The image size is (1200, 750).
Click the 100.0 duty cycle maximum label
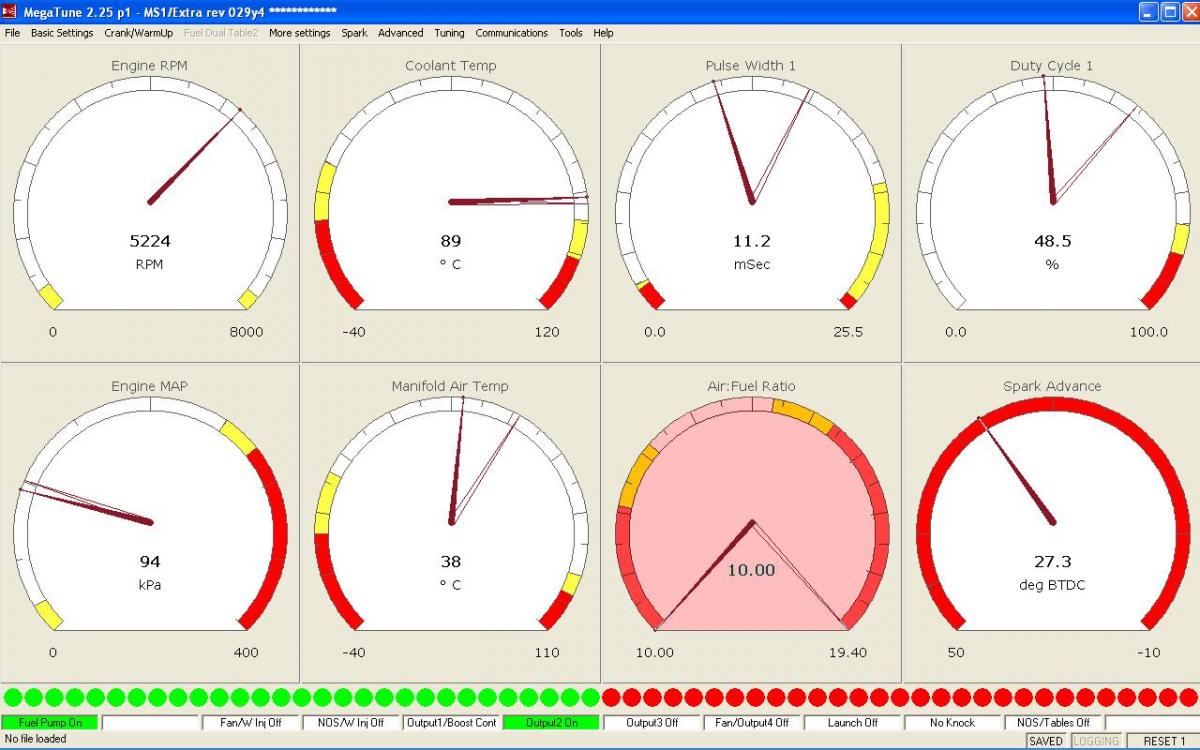[x=1148, y=332]
